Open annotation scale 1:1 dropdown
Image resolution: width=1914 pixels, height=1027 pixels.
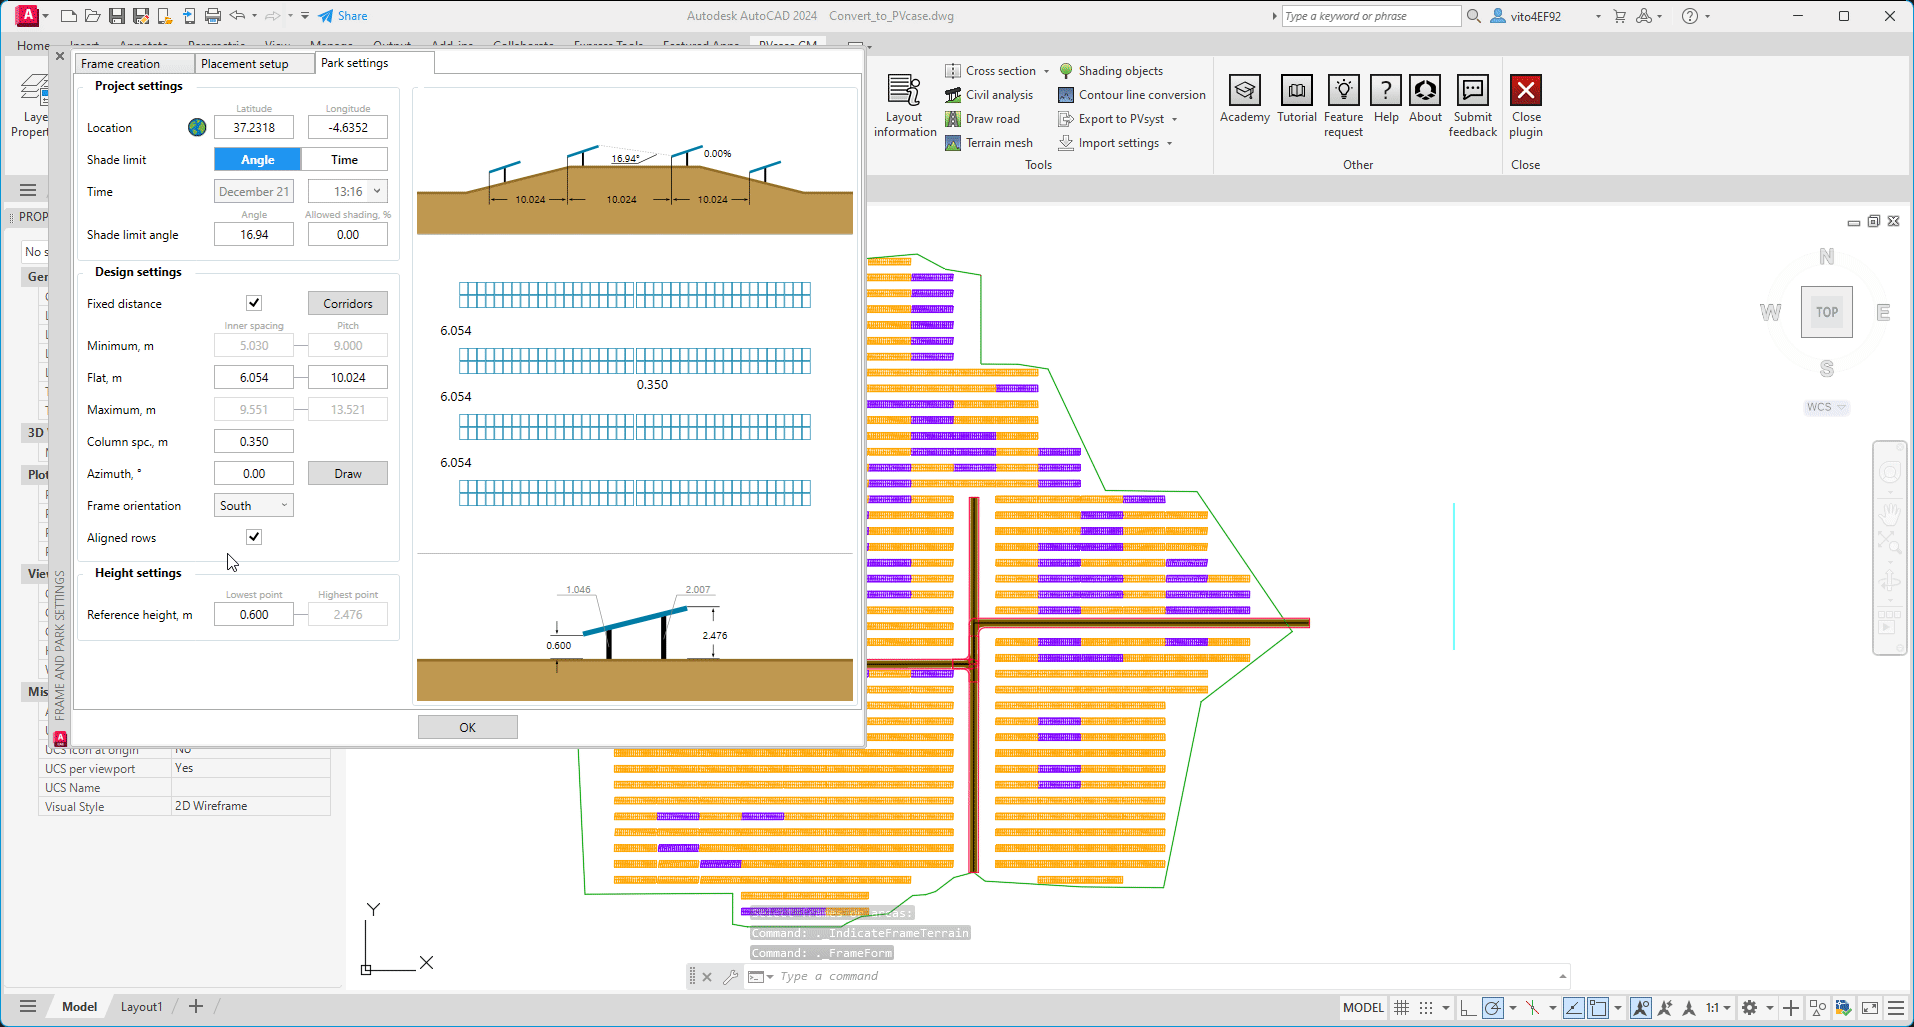point(1718,1007)
